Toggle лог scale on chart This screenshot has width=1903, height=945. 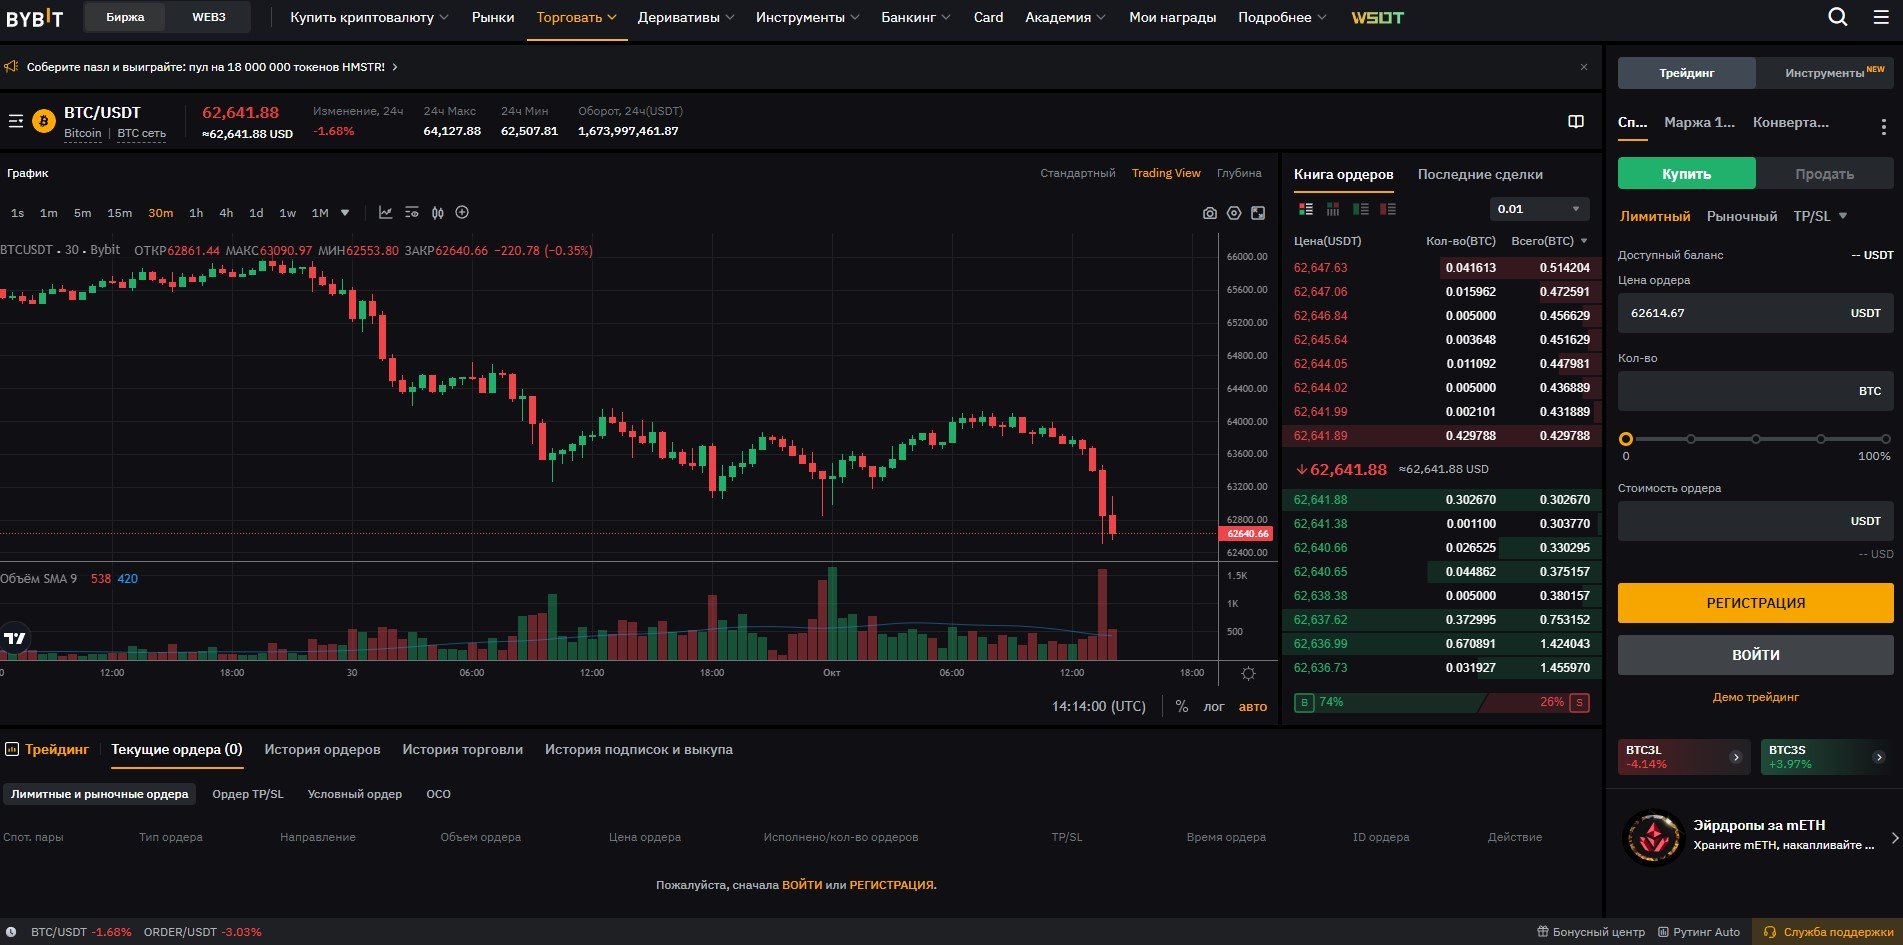pos(1214,706)
